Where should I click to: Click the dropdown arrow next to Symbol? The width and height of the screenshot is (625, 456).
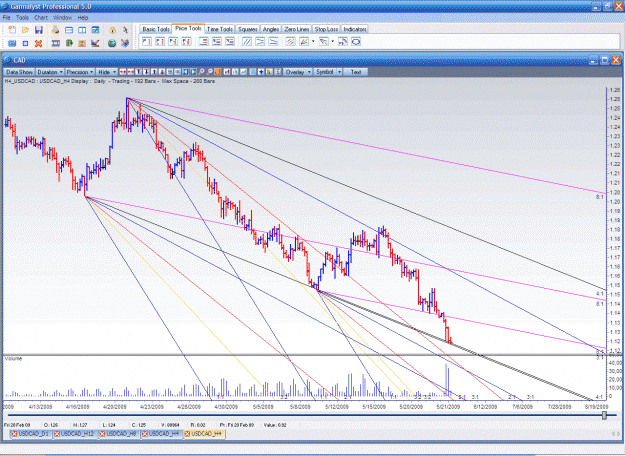(x=340, y=72)
